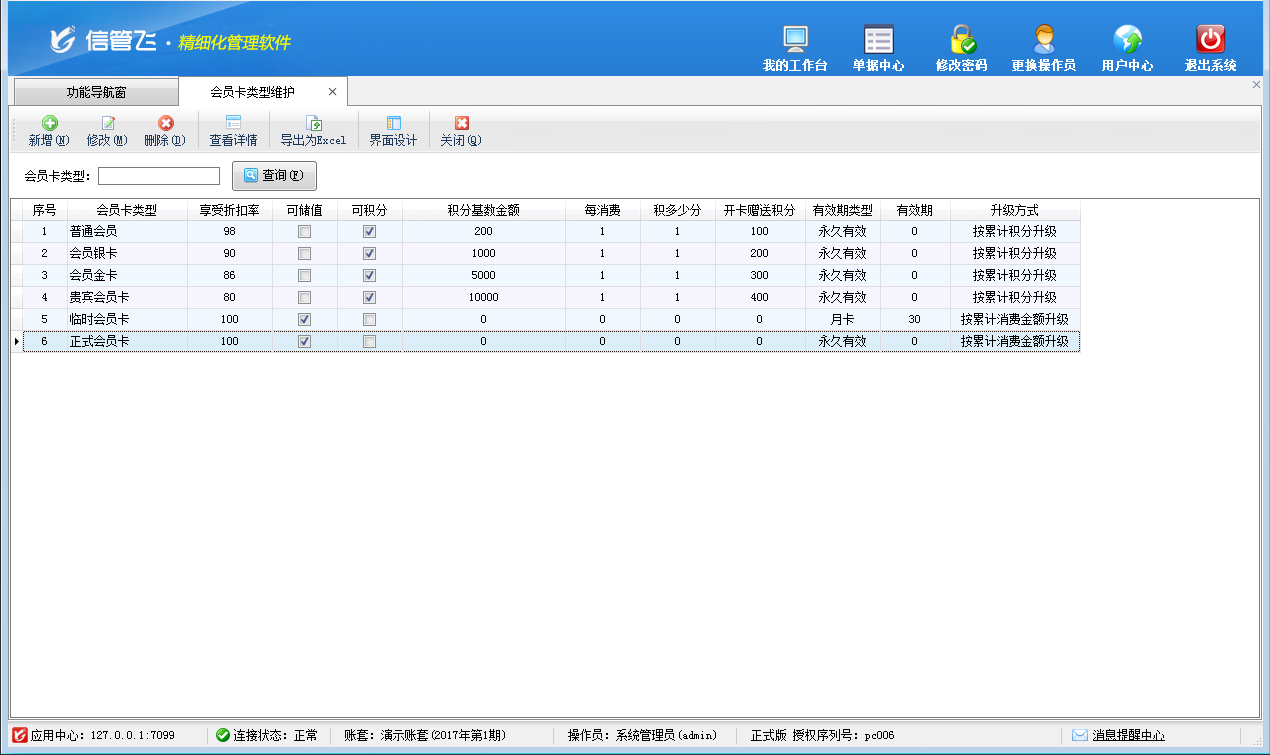The width and height of the screenshot is (1270, 755).
Task: Toggle 可储值 checkbox for 普通会员
Action: 304,231
